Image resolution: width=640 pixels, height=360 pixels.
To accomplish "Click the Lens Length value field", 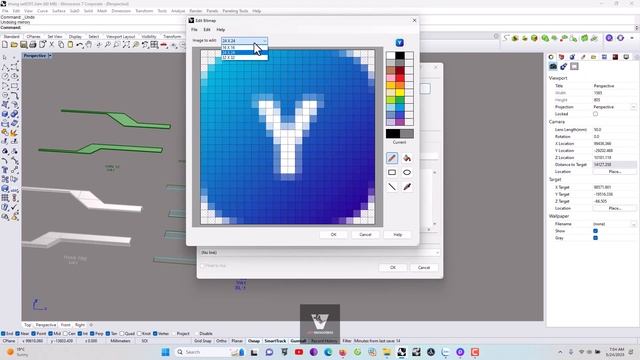I will (x=614, y=129).
